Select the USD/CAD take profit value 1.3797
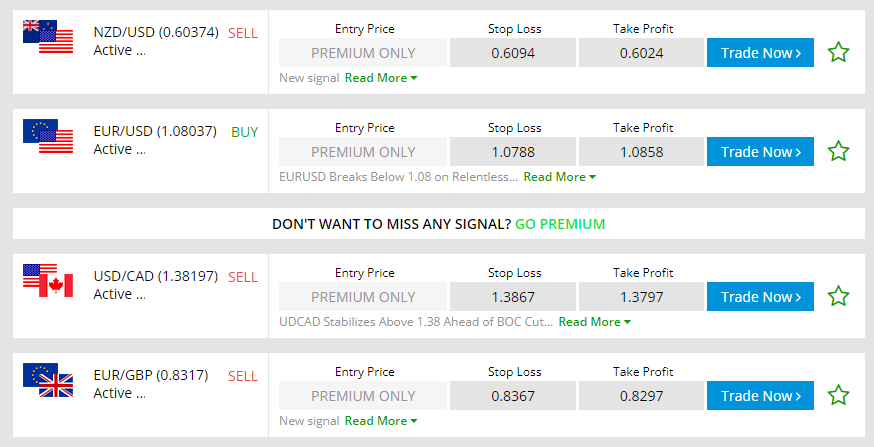This screenshot has width=874, height=447. click(641, 297)
